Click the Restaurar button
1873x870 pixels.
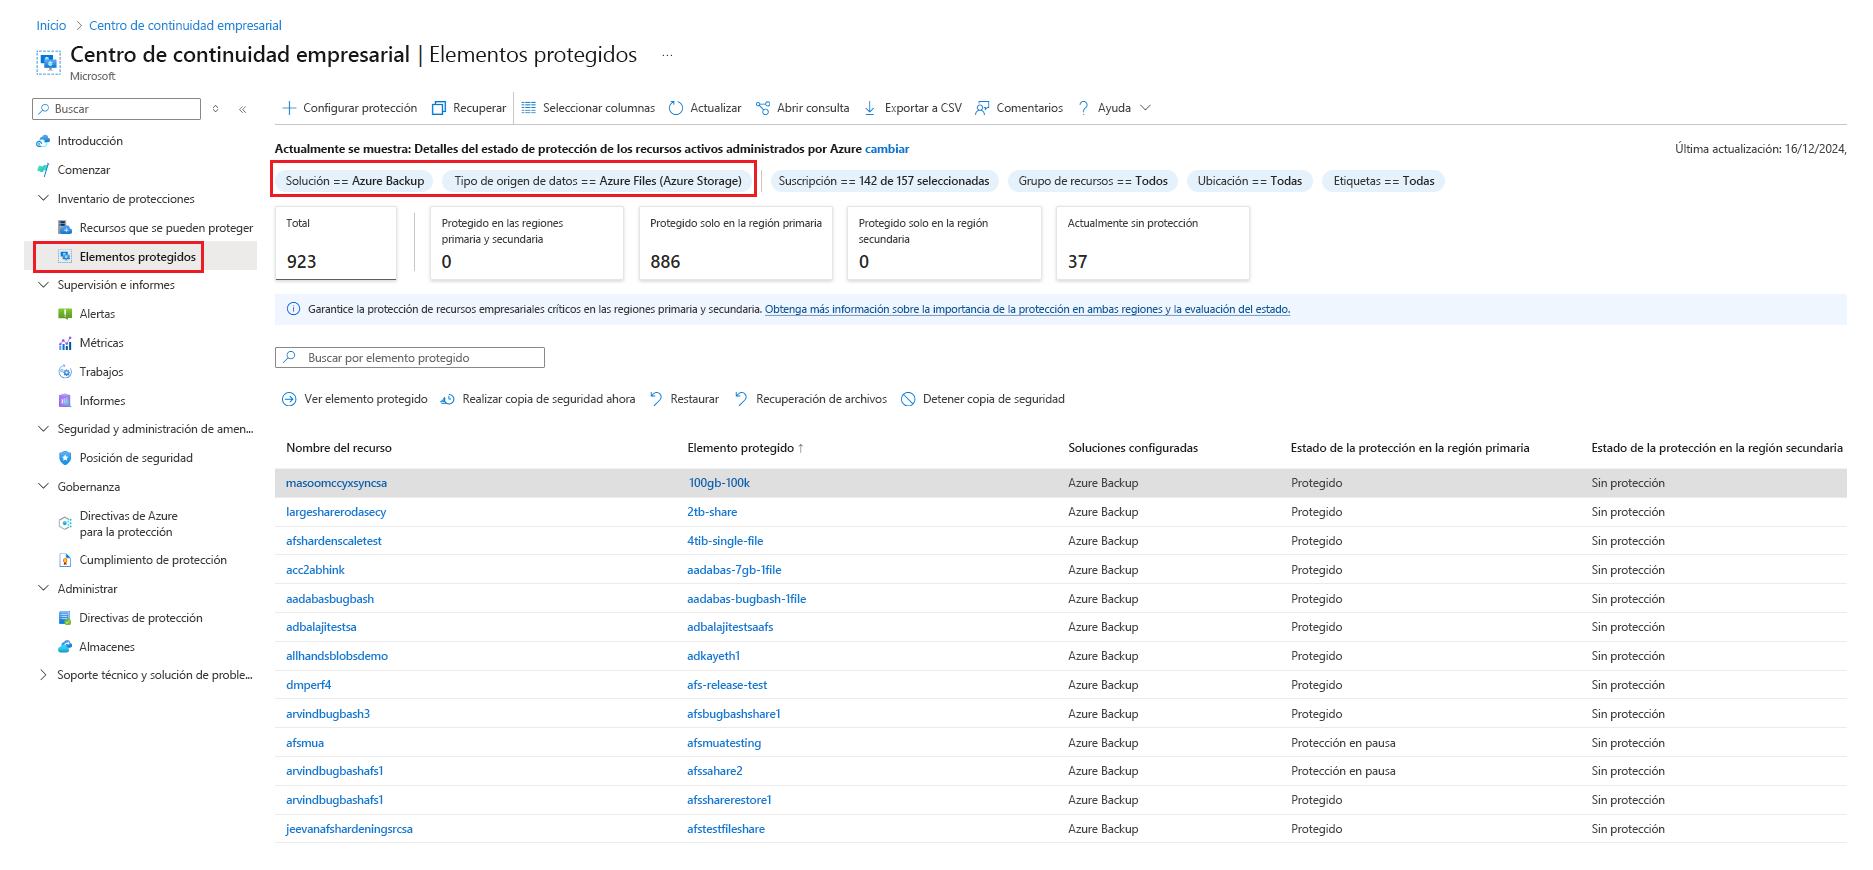click(684, 399)
